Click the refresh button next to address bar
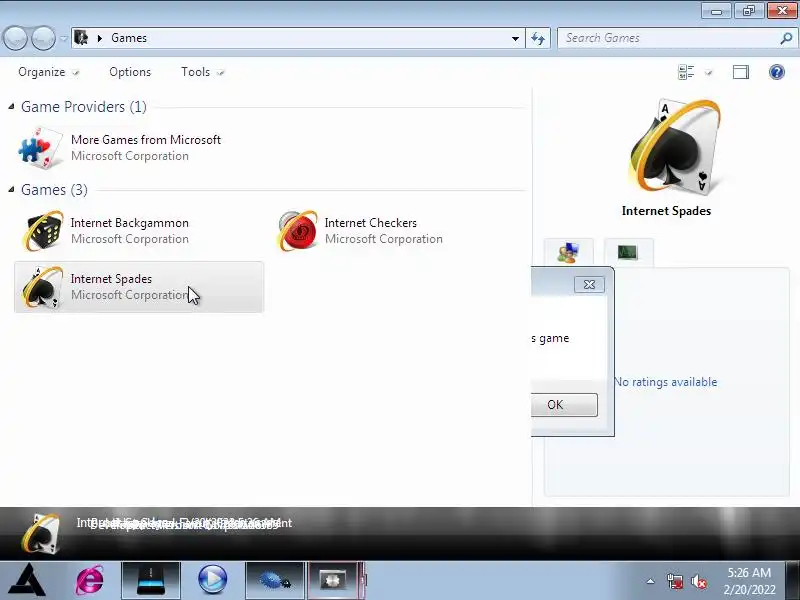 [x=538, y=38]
